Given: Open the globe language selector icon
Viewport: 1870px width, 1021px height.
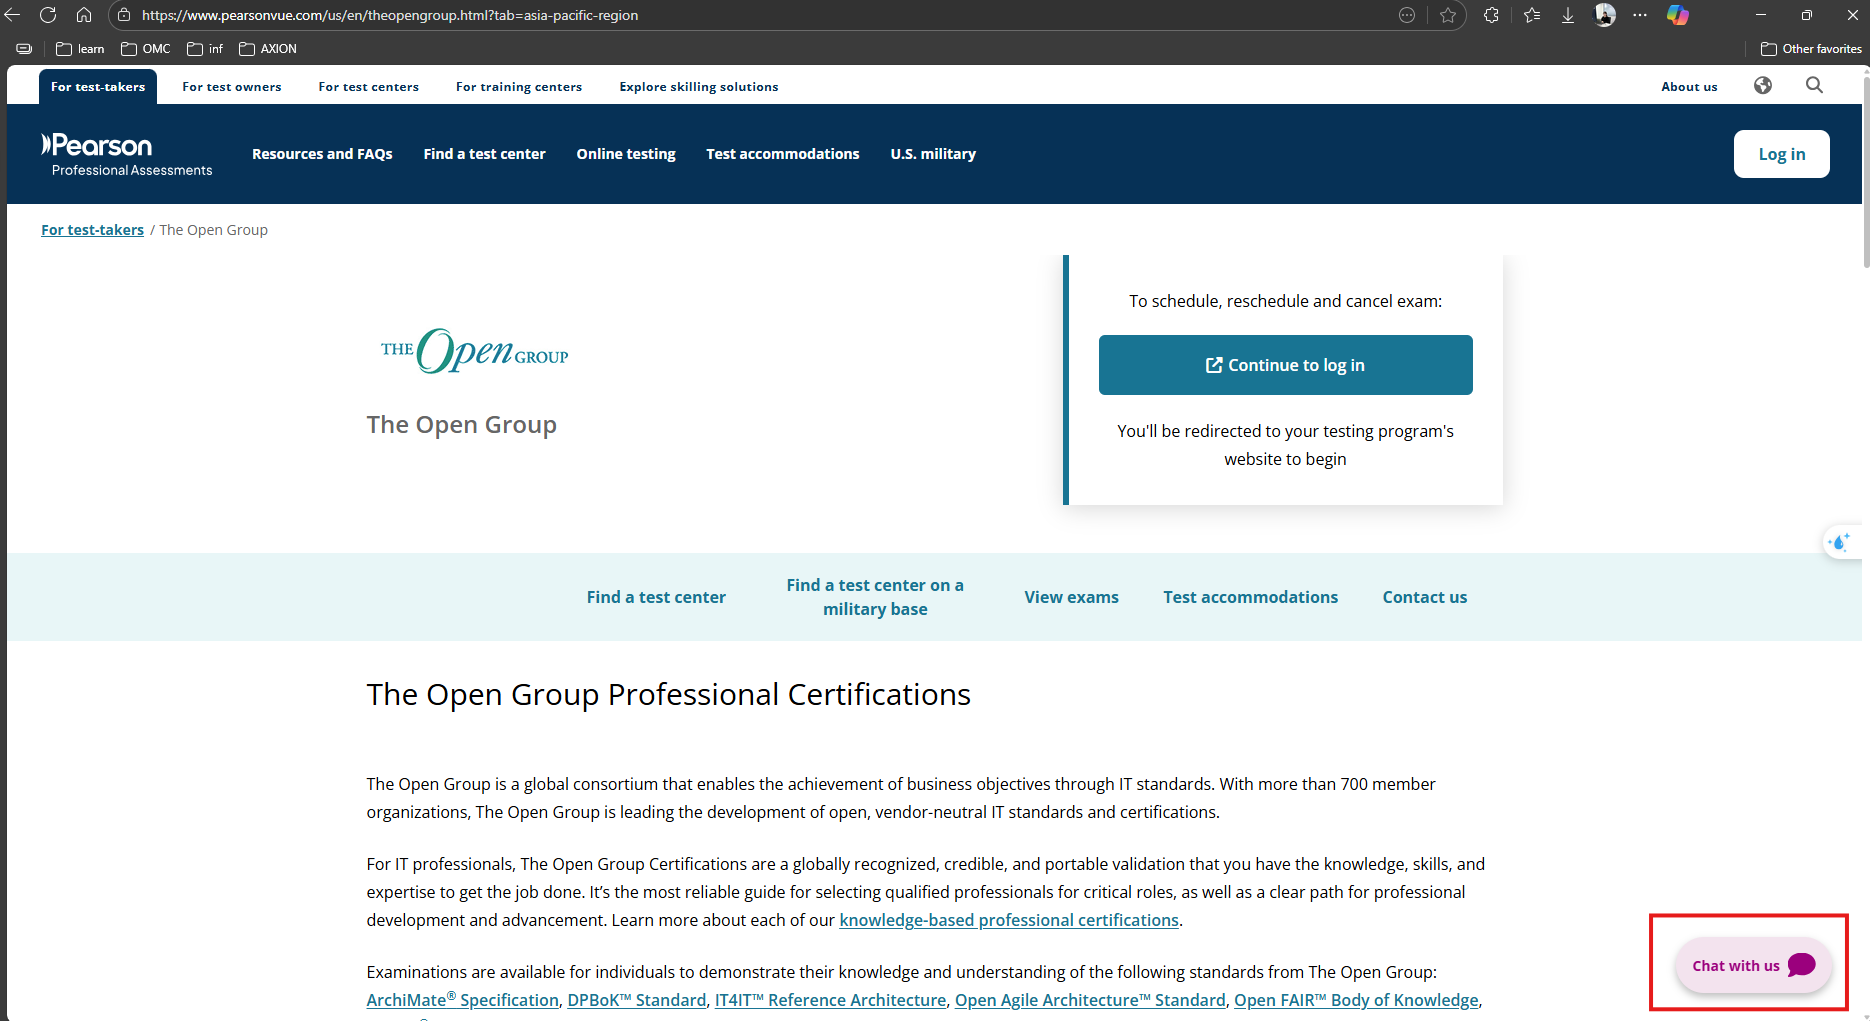Looking at the screenshot, I should (1763, 86).
